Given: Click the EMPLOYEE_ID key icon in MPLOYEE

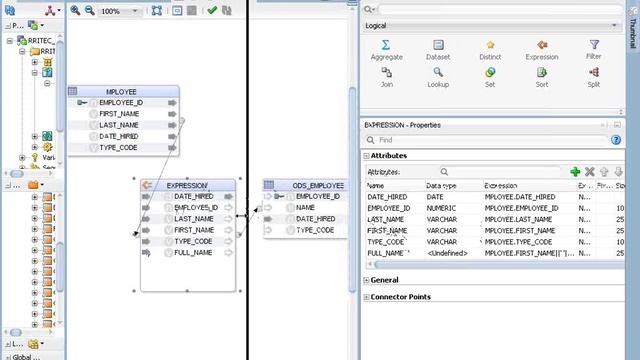Looking at the screenshot, I should 82,103.
